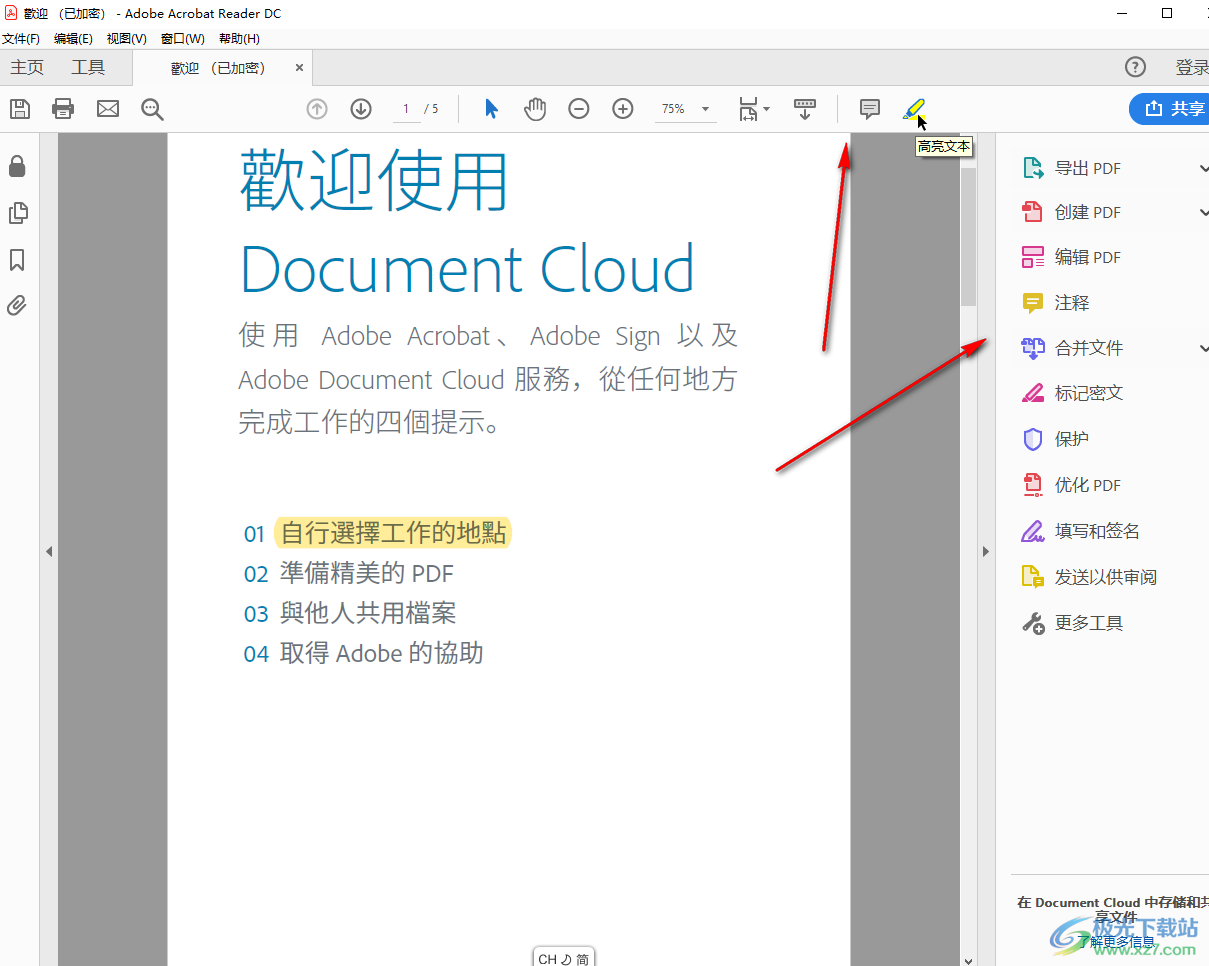Image resolution: width=1209 pixels, height=966 pixels.
Task: Click the 03 與他人共用檔案 link
Action: tap(350, 613)
